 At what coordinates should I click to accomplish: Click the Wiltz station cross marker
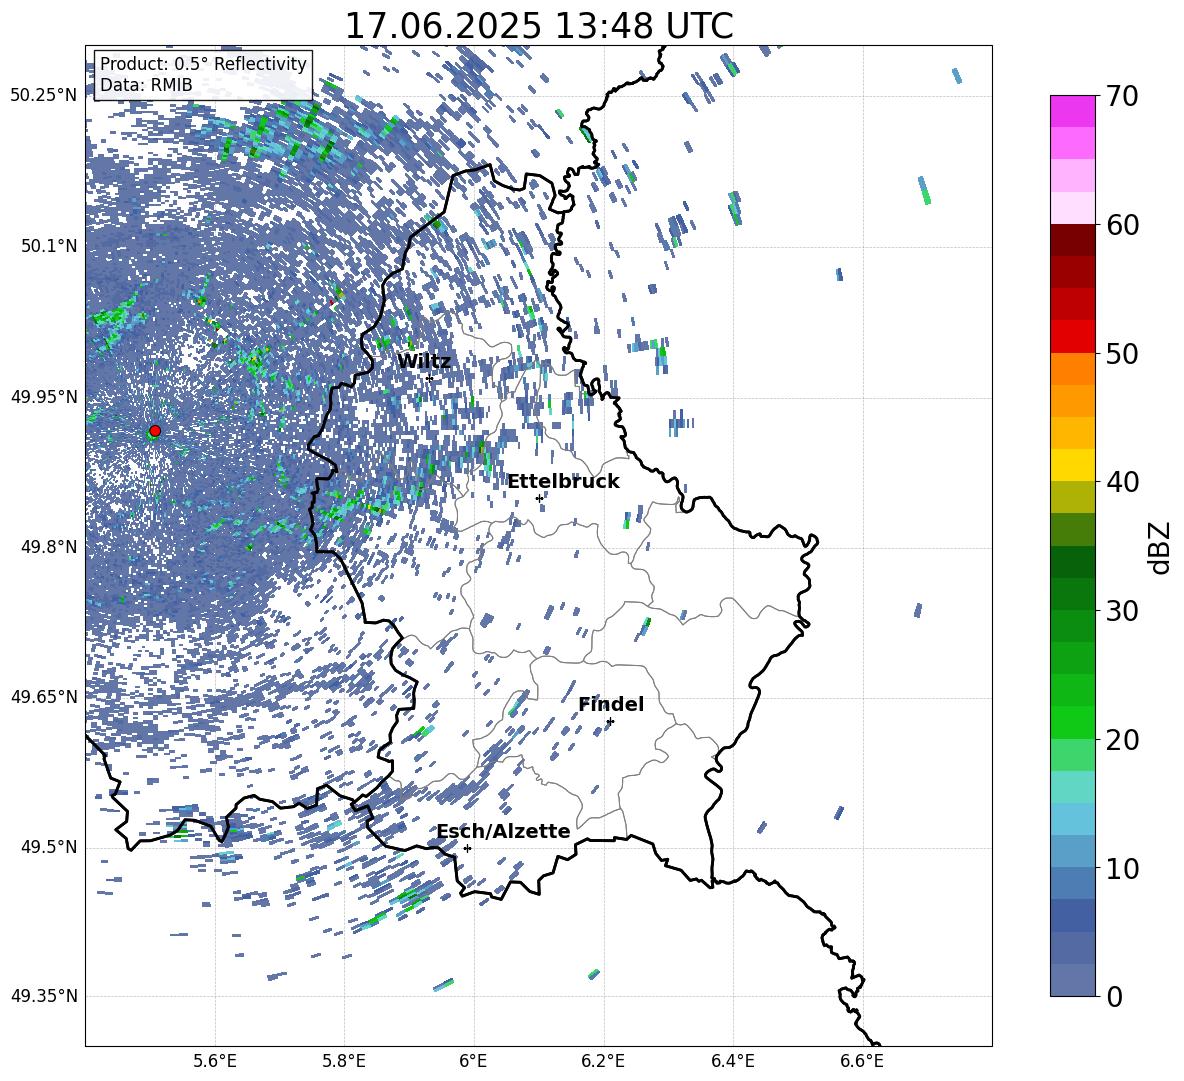click(430, 378)
